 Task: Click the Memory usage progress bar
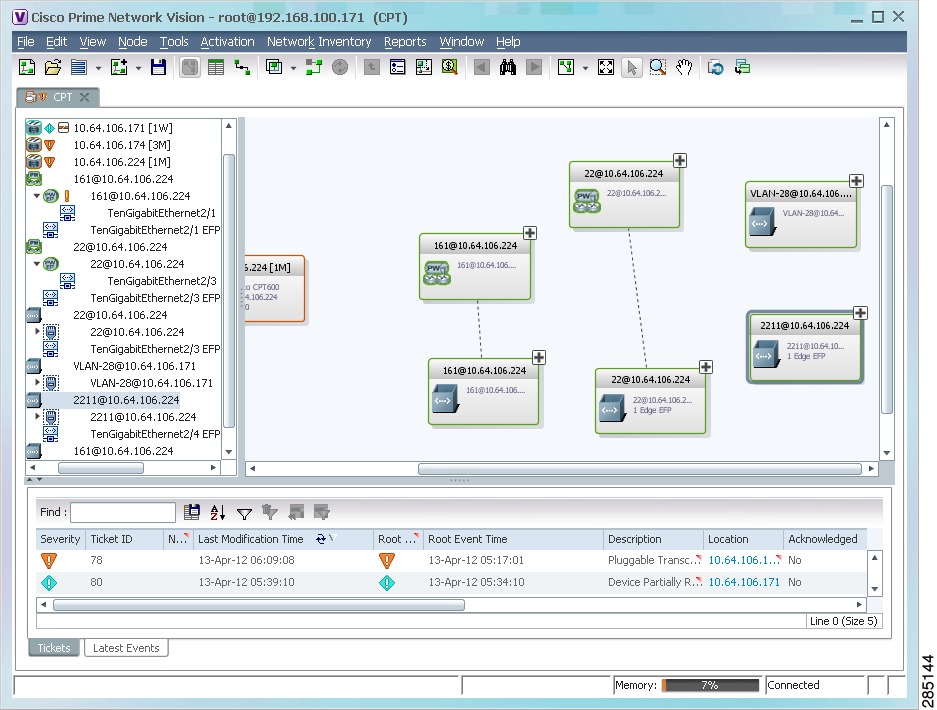coord(711,685)
